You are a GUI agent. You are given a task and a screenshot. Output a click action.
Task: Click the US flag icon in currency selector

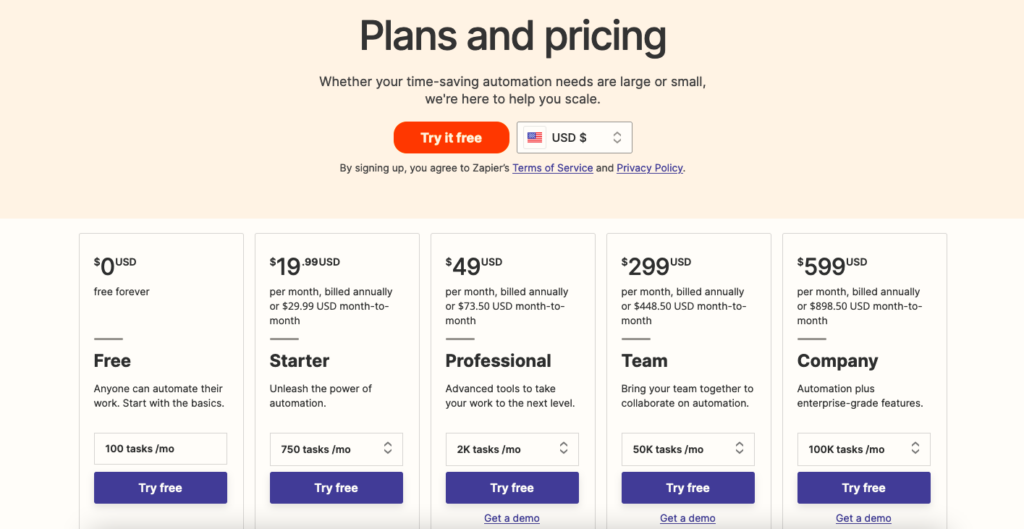point(535,138)
